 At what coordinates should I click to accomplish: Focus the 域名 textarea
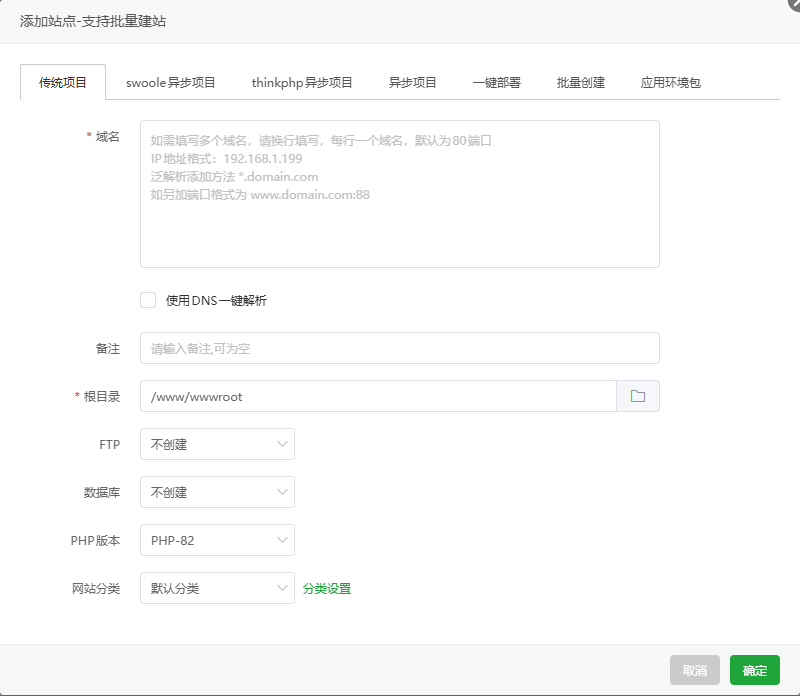point(400,194)
